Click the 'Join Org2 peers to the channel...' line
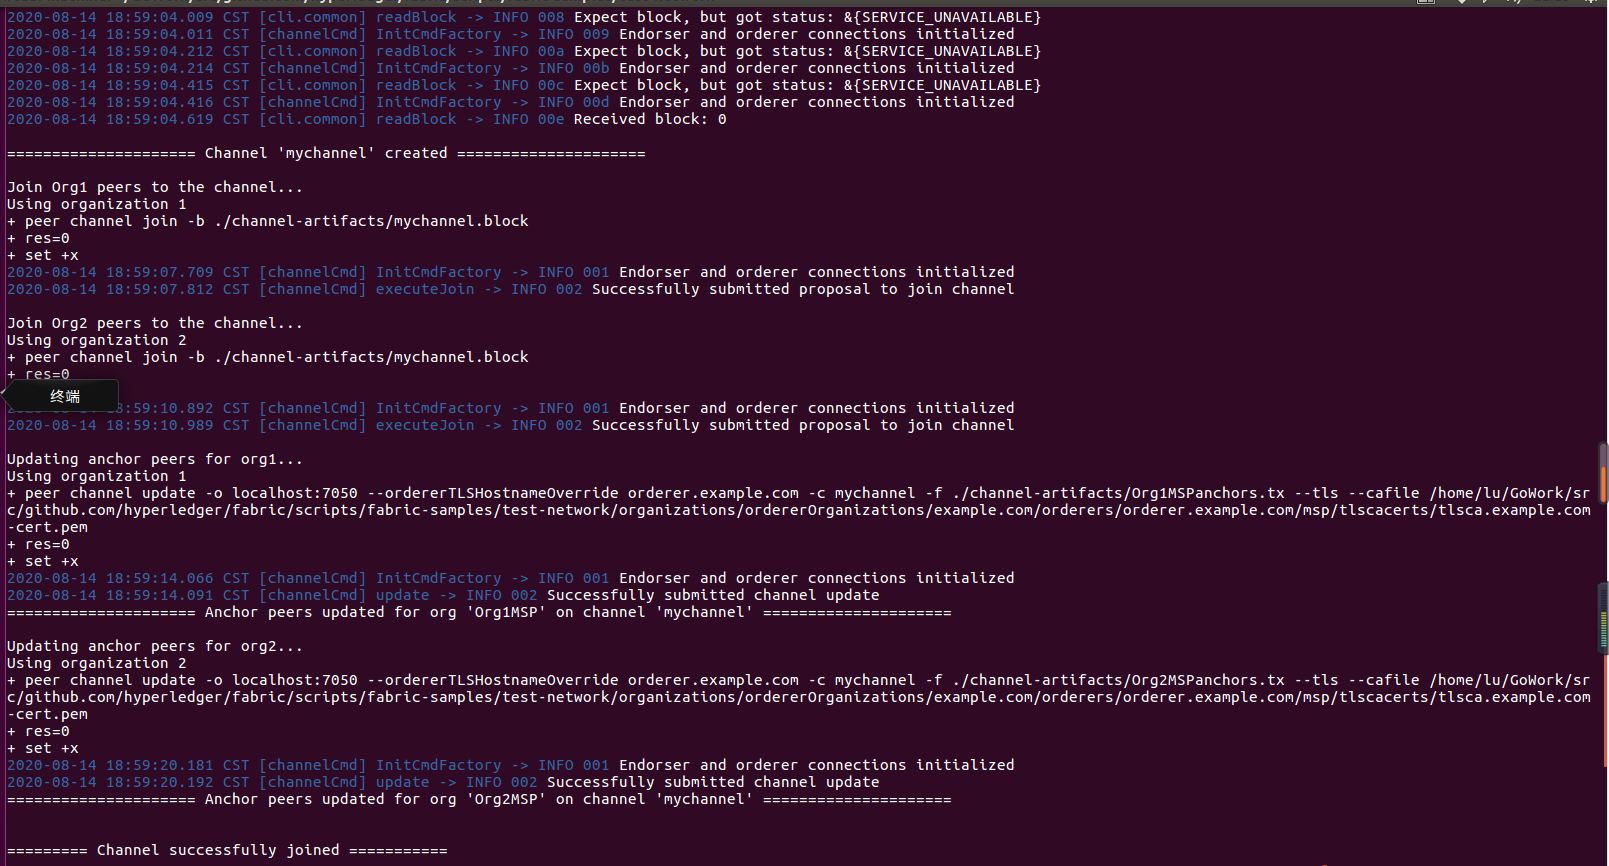Screen dimensions: 1609x866 tap(154, 323)
